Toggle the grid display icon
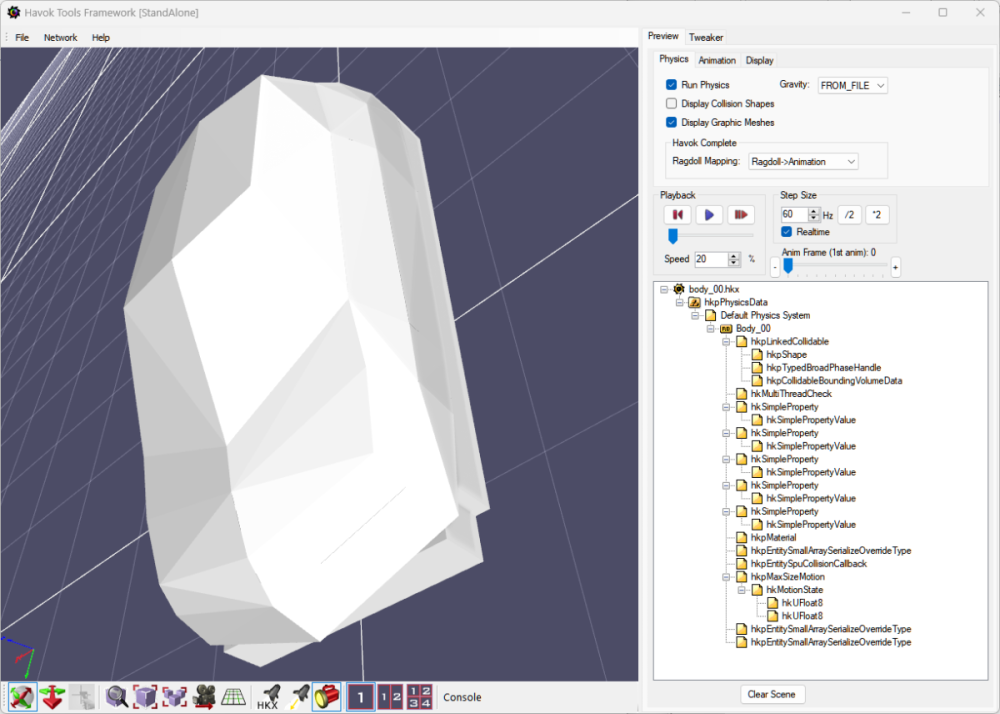 coord(233,696)
